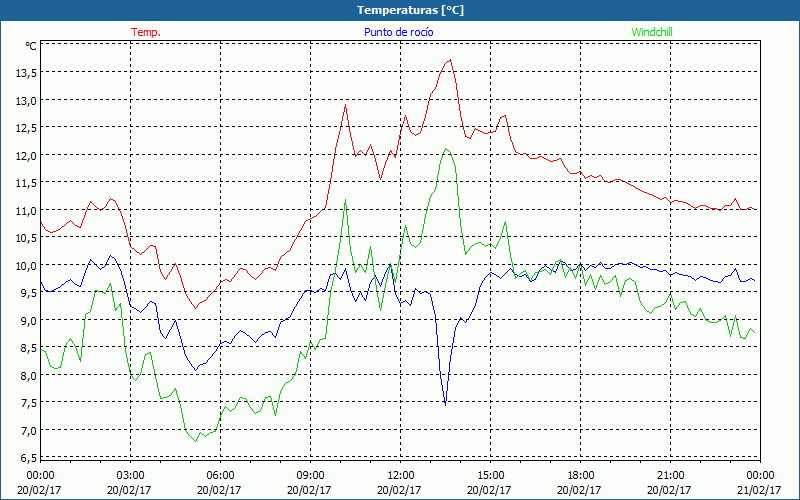The image size is (800, 500).
Task: Select the blue 'Punto de rocío' legend label
Action: (x=398, y=32)
